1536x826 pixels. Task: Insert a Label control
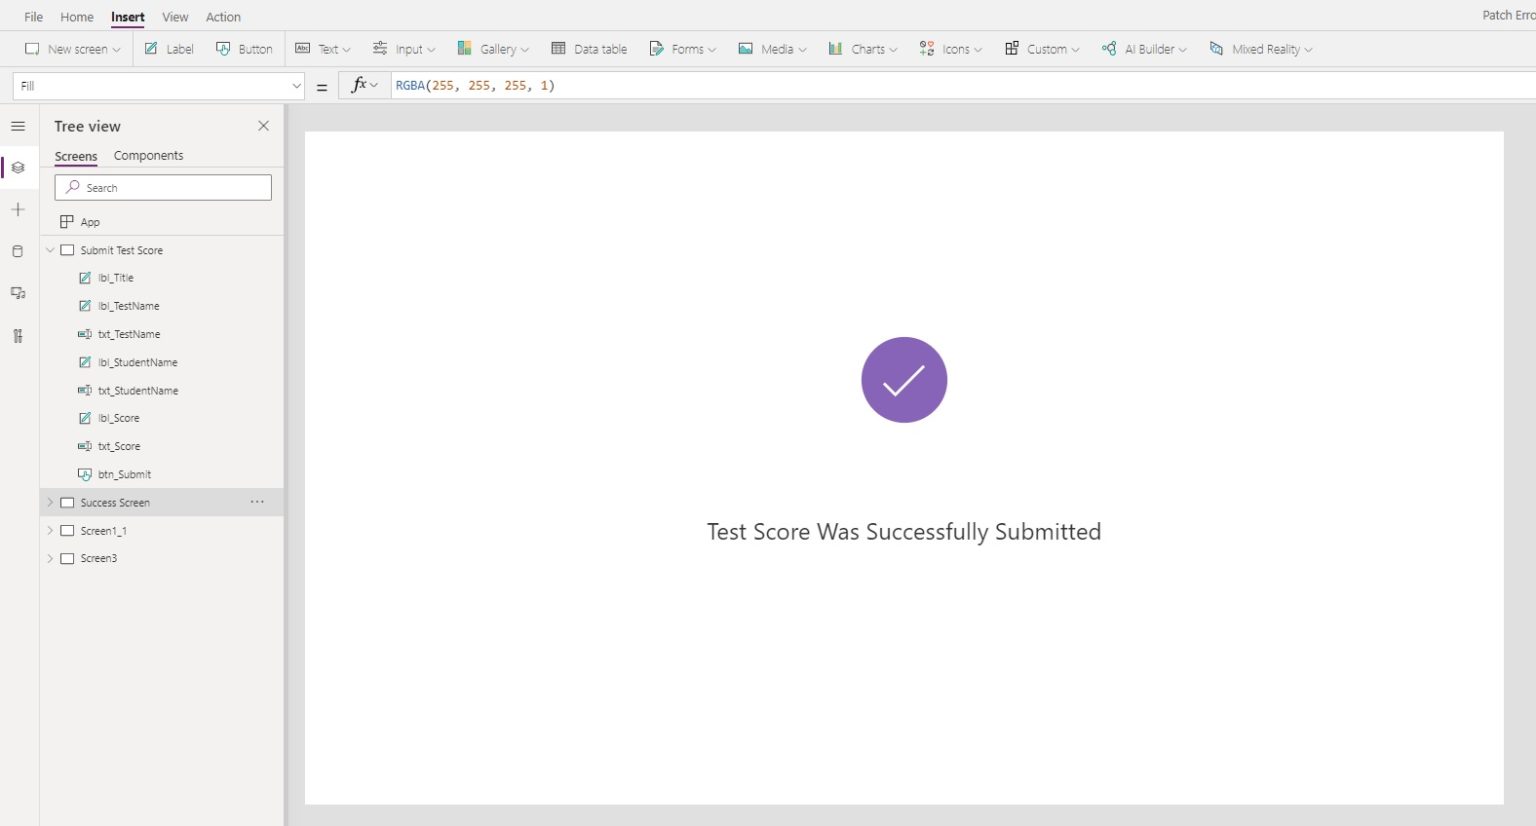point(168,48)
